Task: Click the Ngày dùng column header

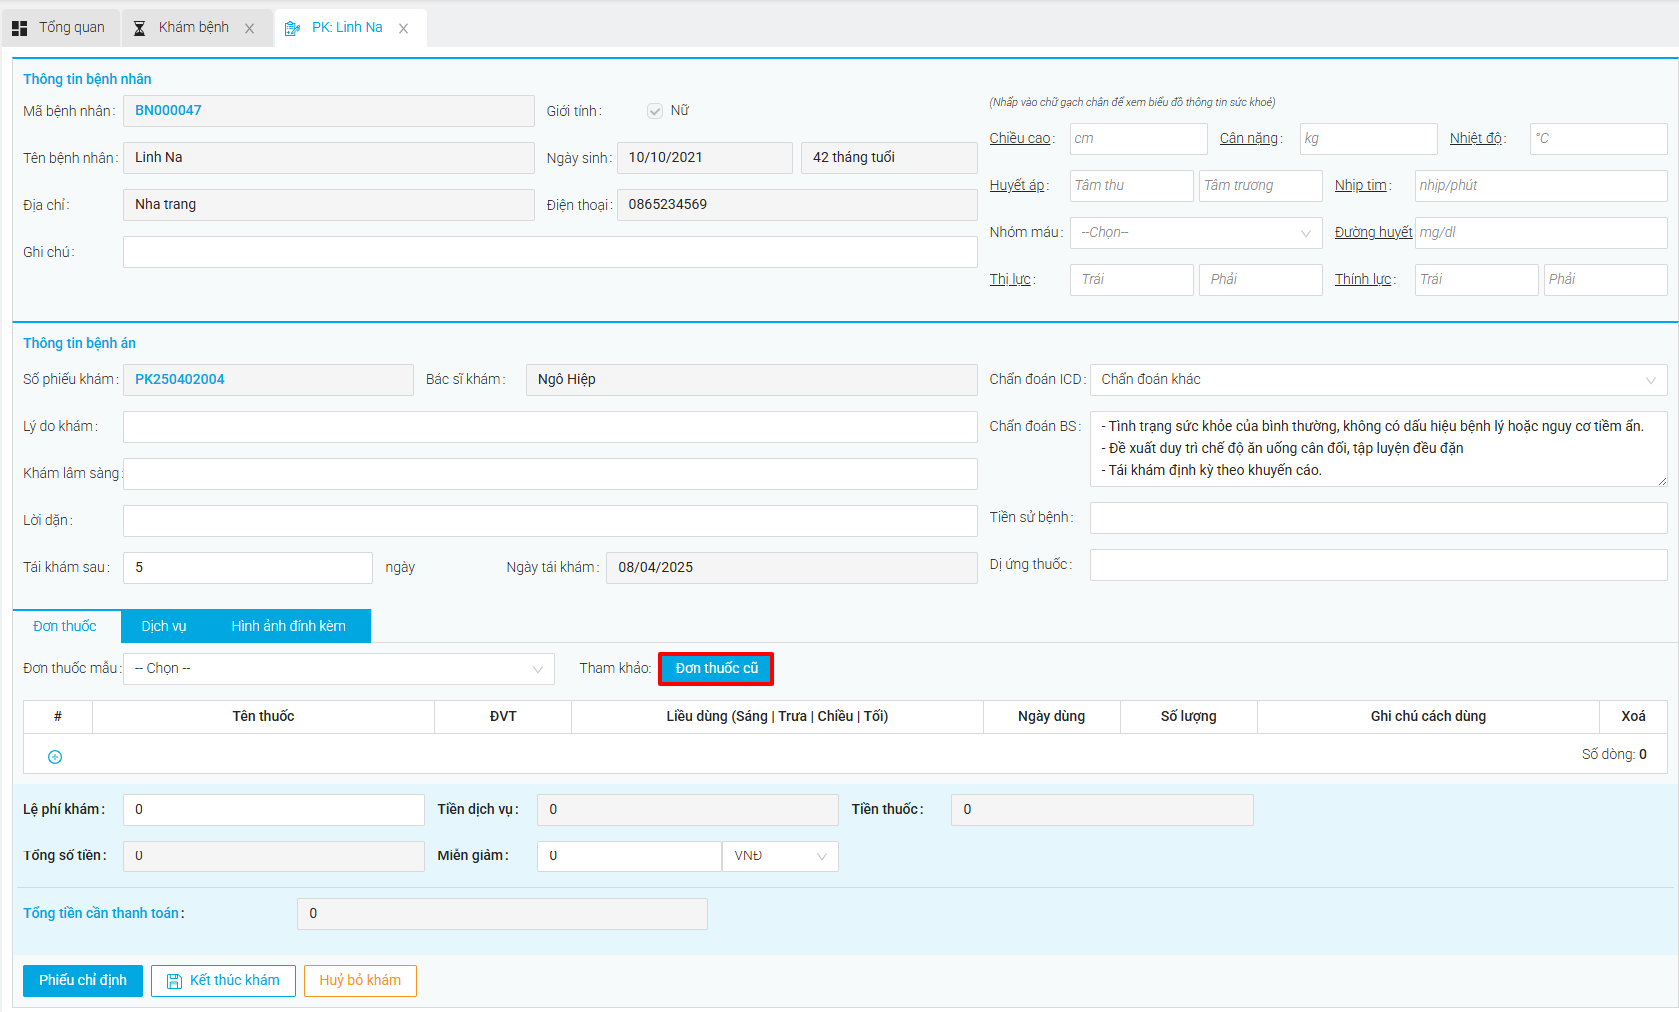Action: click(x=1052, y=717)
